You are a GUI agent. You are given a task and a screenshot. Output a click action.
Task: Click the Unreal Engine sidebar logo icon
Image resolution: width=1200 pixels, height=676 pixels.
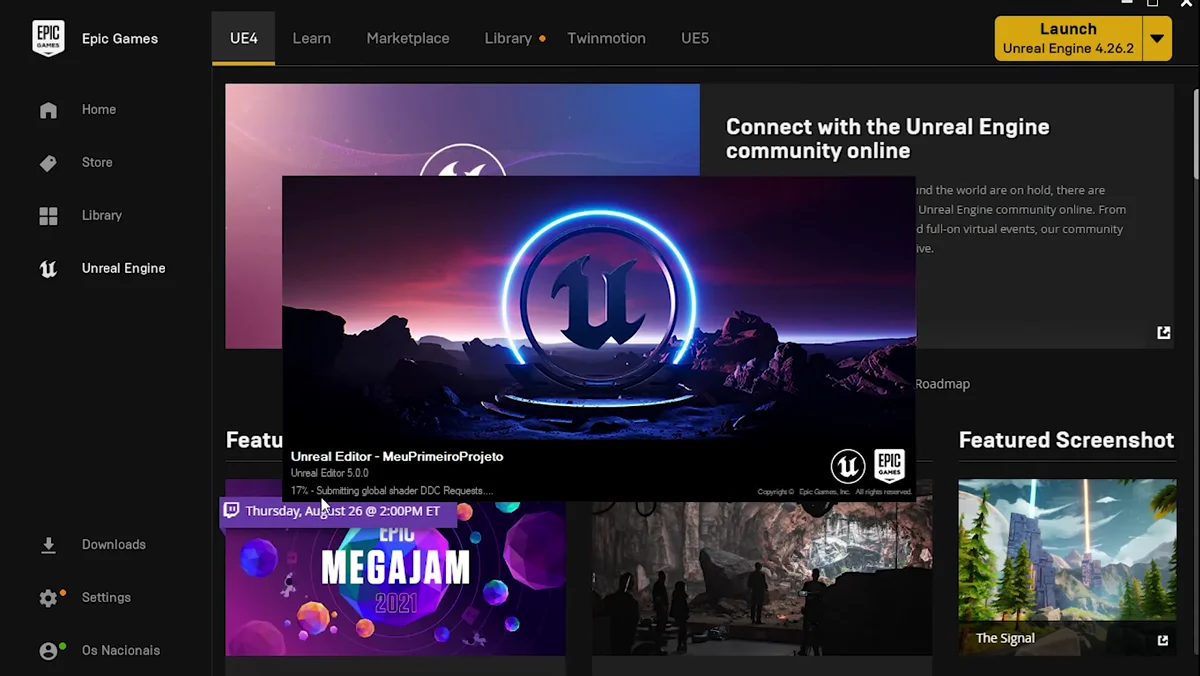point(48,269)
